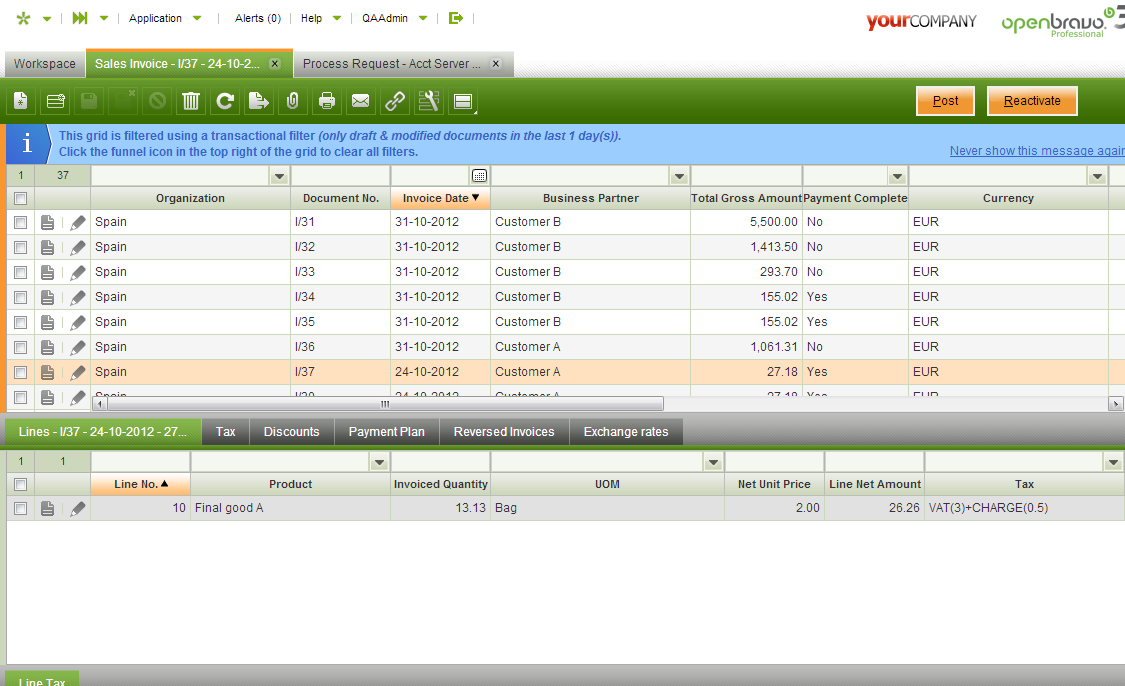Click the refresh icon in toolbar
The width and height of the screenshot is (1125, 686).
coord(225,101)
